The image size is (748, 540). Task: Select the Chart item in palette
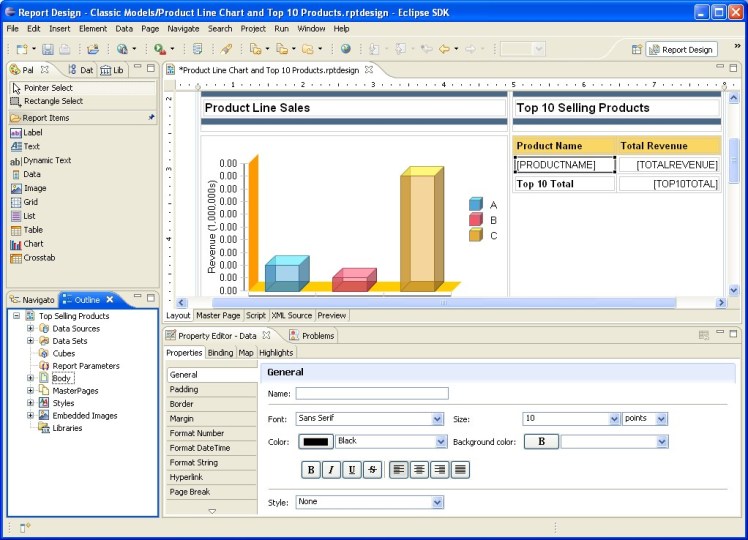(32, 244)
